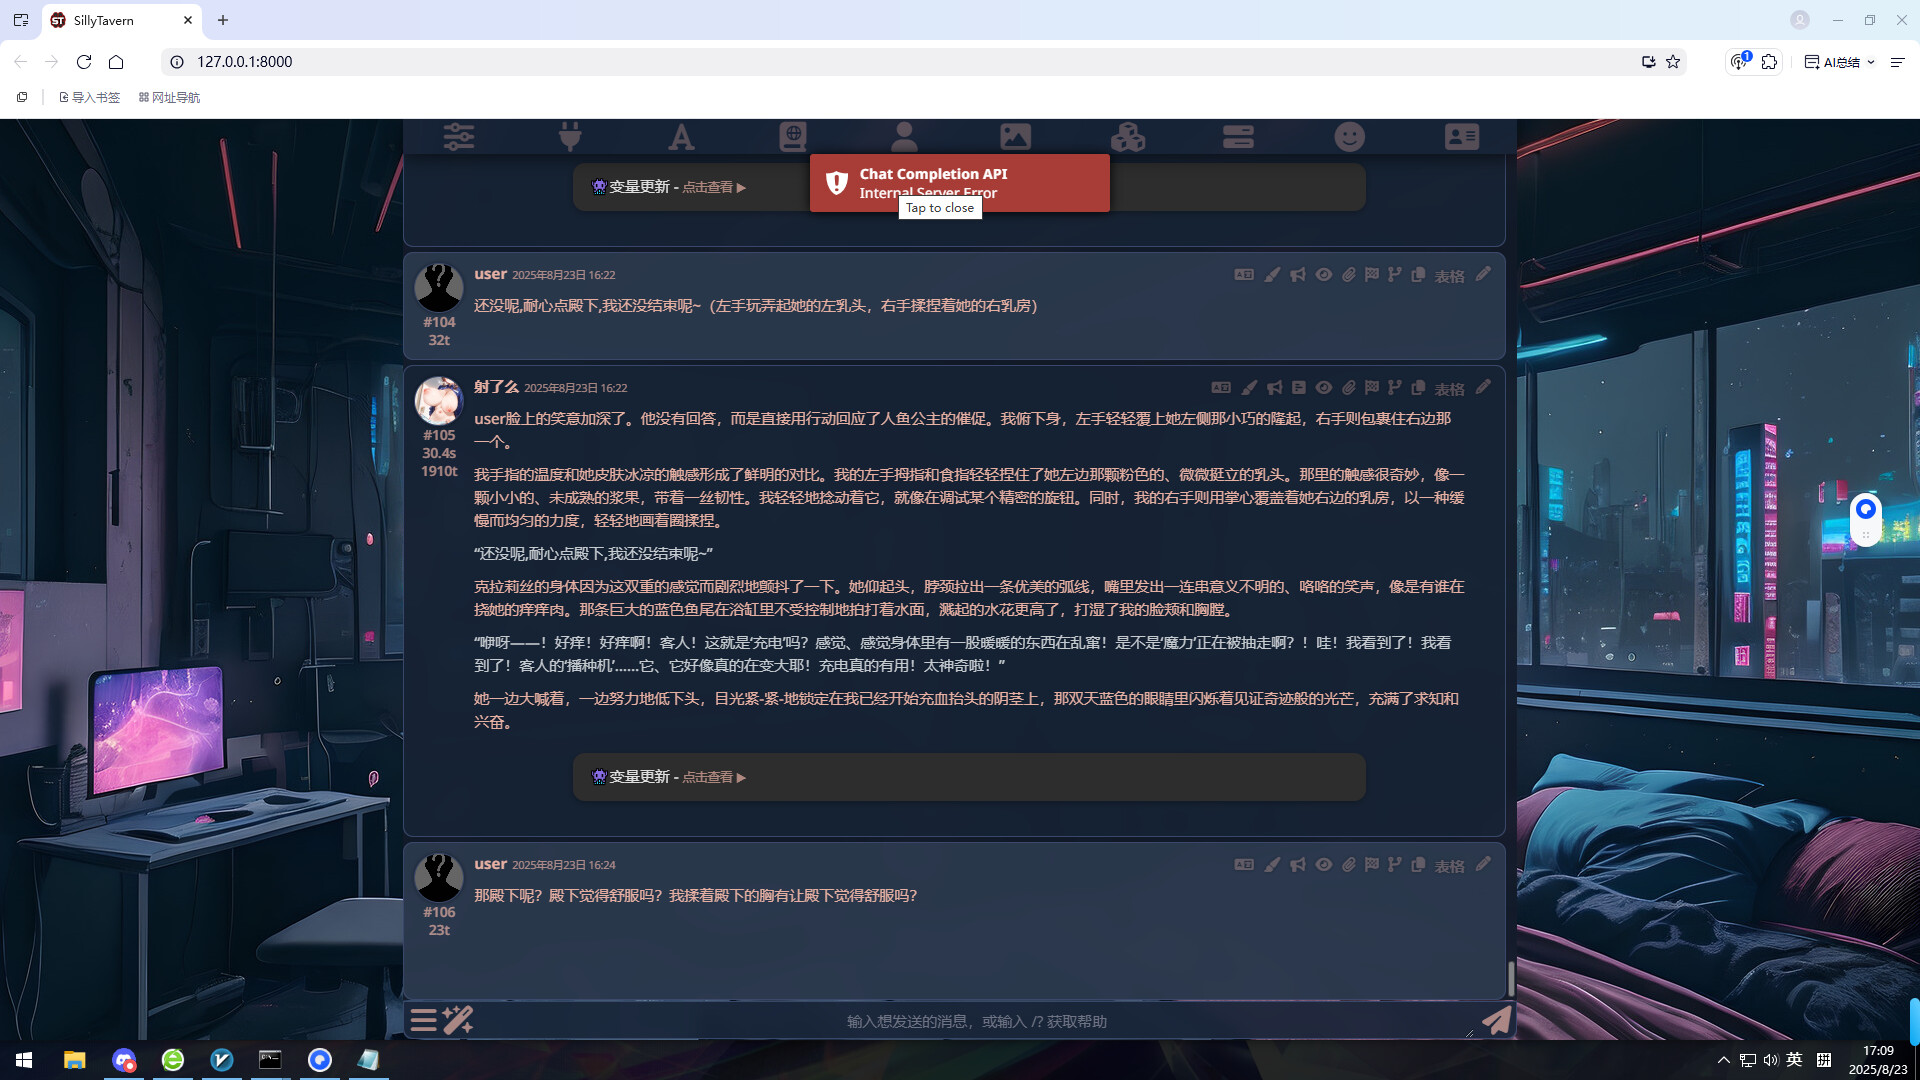This screenshot has width=1920, height=1080.
Task: Open the API Connections plug icon
Action: point(570,137)
